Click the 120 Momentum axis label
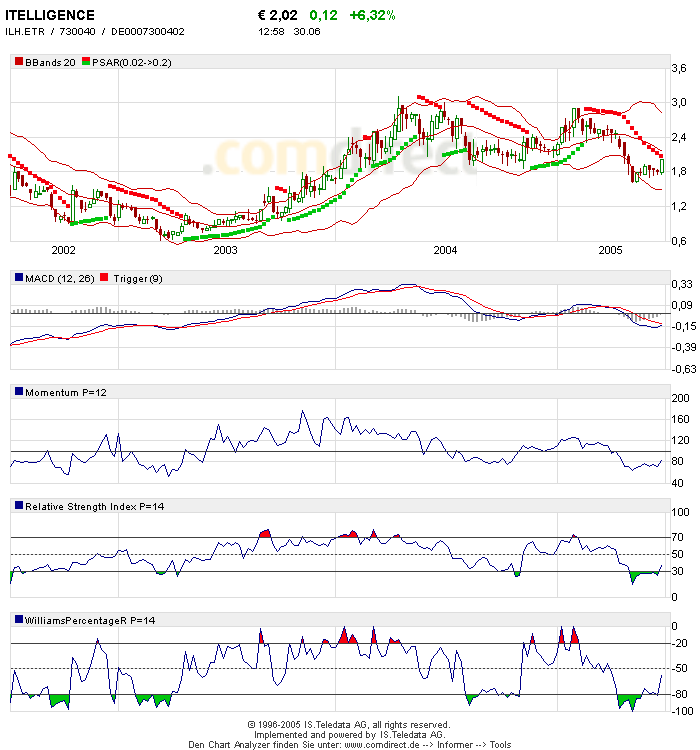 click(680, 441)
